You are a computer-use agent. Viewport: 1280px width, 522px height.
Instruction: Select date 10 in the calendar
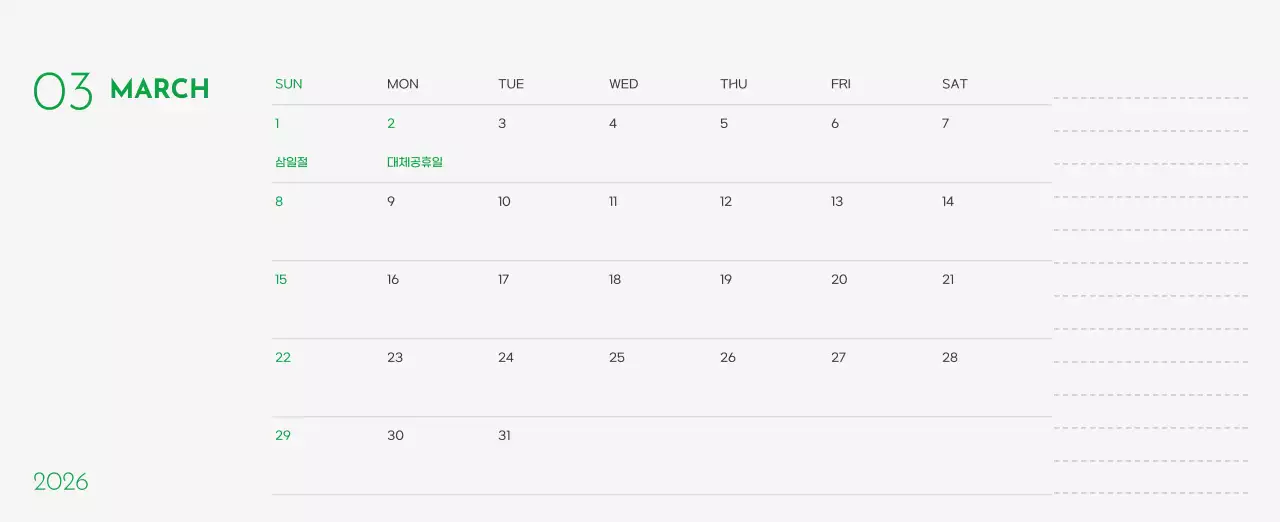pyautogui.click(x=504, y=202)
